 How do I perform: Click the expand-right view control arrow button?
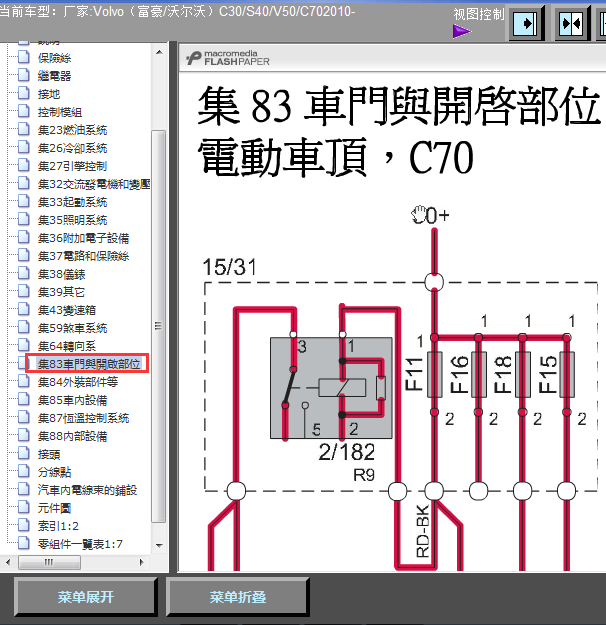point(525,24)
